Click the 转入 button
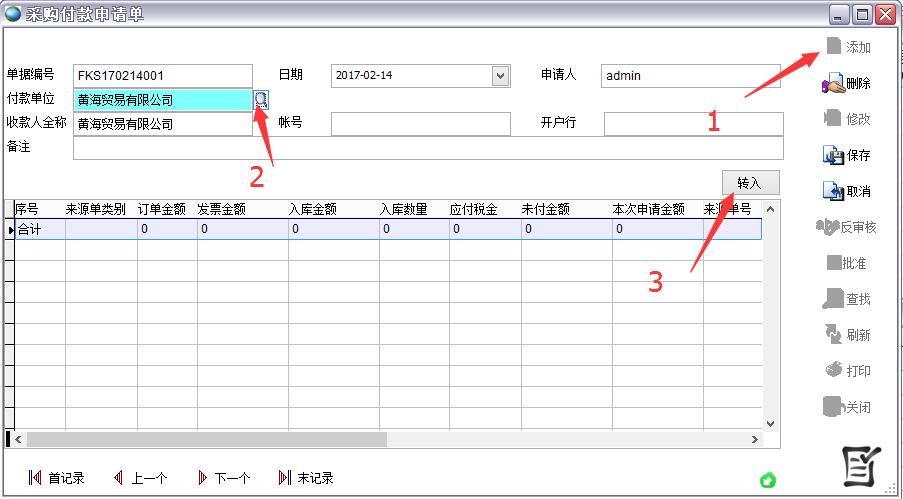The height and width of the screenshot is (499, 903). tap(749, 184)
